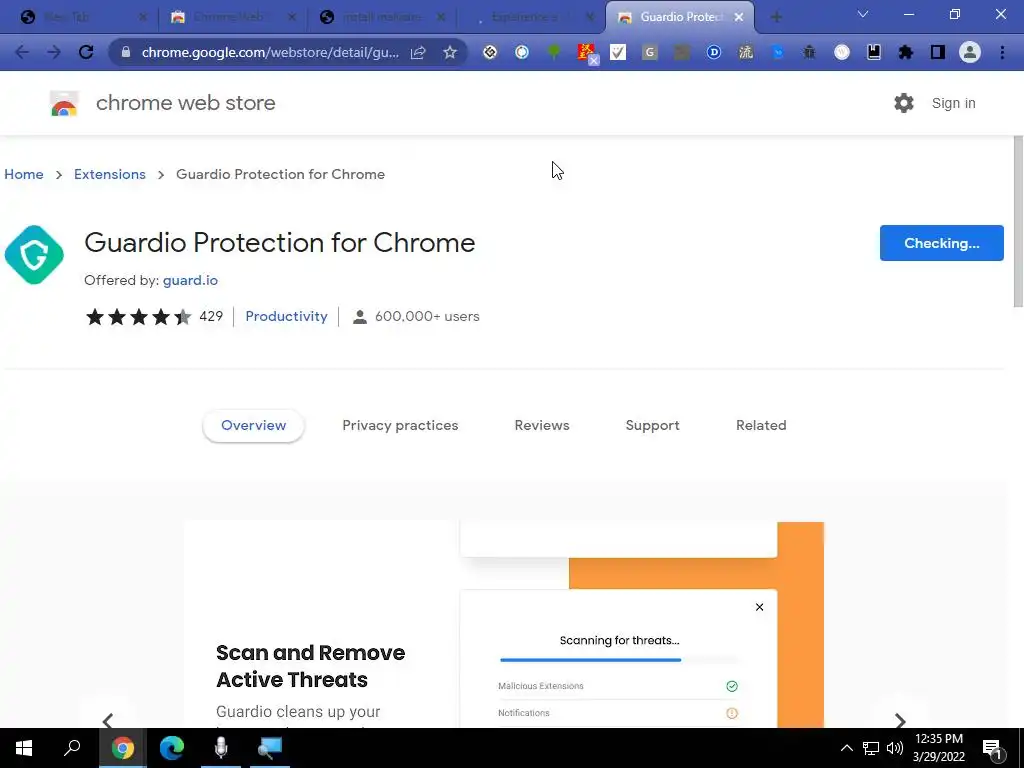This screenshot has width=1024, height=768.
Task: Show next screenshot in carousel
Action: 900,720
